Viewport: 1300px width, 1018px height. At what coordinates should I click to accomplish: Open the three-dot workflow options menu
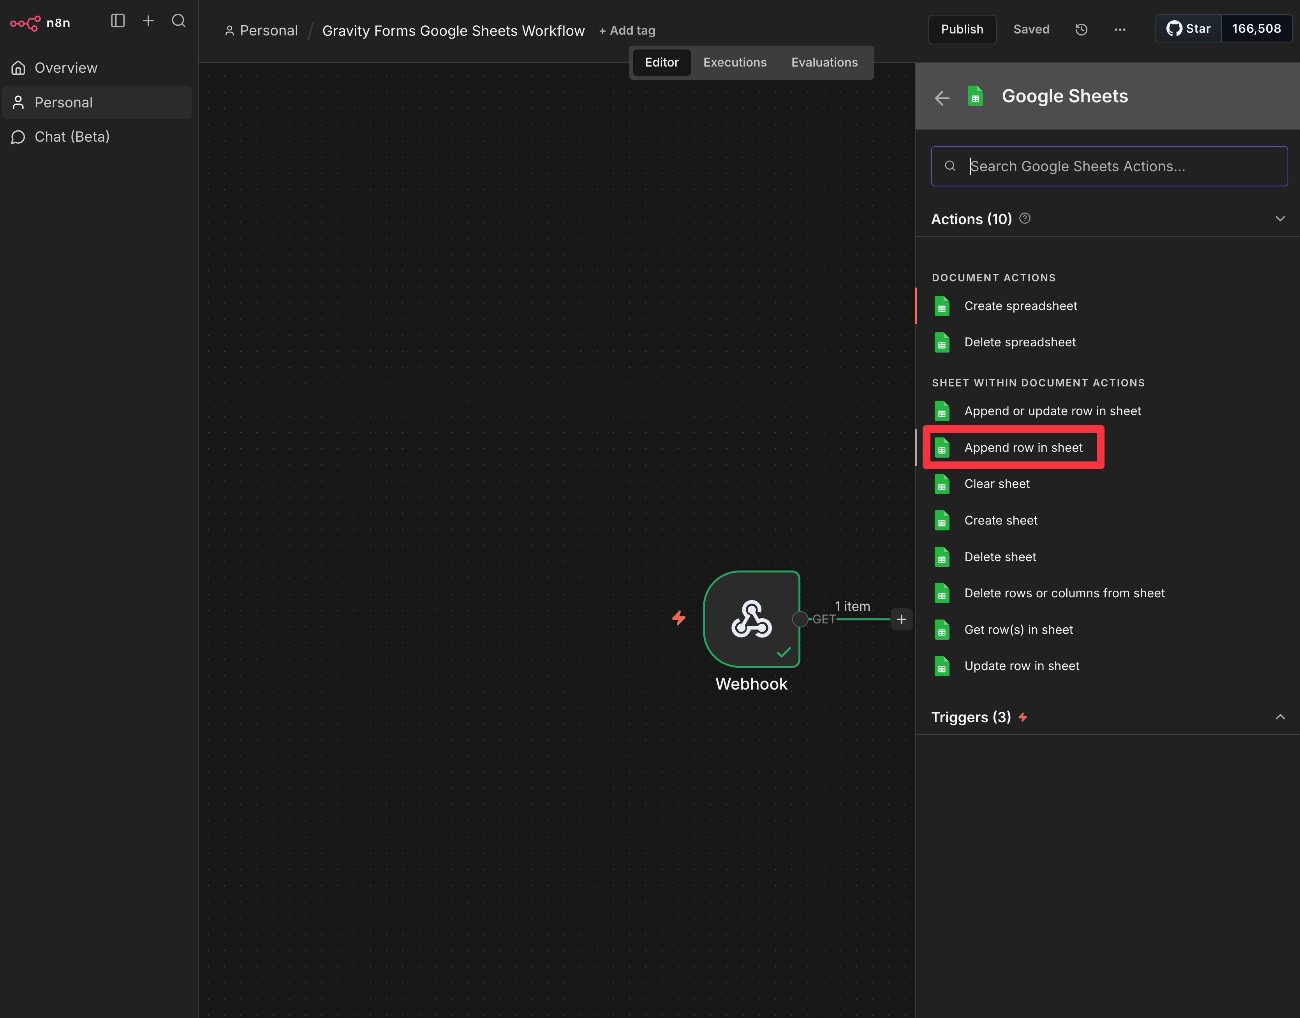1120,30
